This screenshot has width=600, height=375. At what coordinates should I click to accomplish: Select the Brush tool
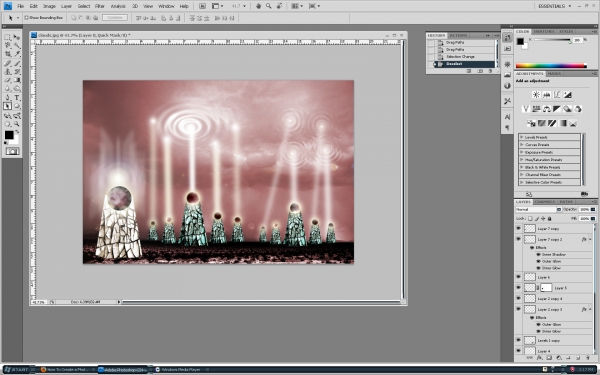(x=16, y=63)
